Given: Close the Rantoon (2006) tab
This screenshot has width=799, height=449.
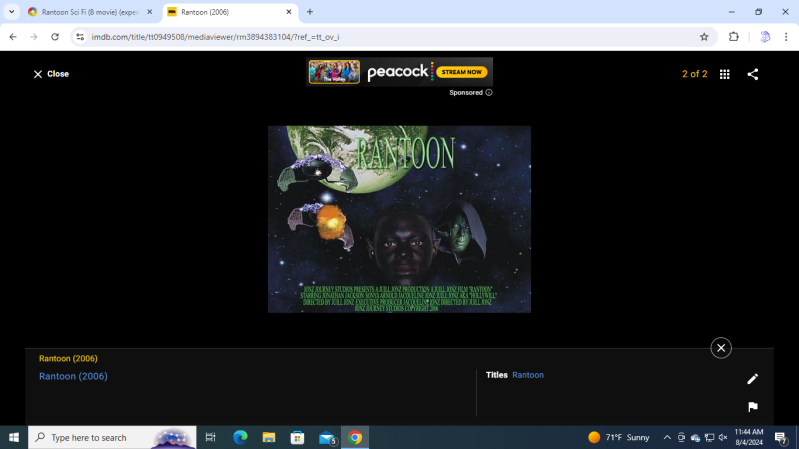Looking at the screenshot, I should [288, 12].
